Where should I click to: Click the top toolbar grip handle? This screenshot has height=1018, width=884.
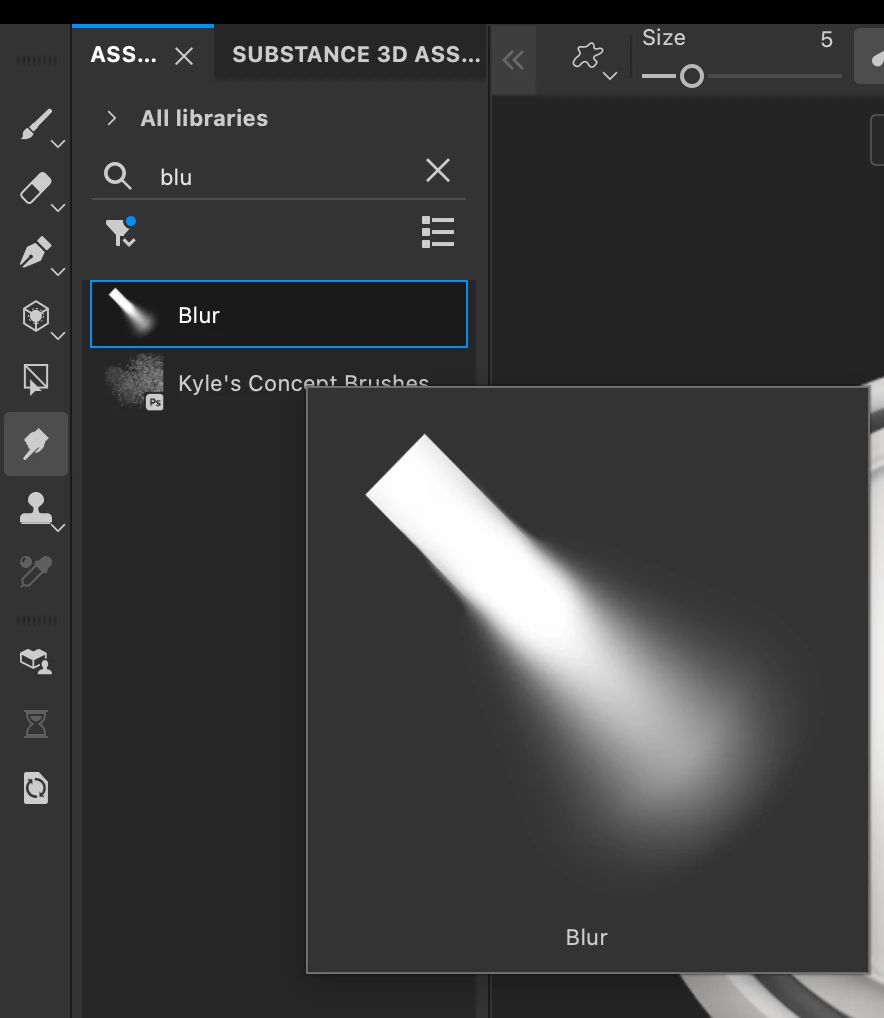coord(36,60)
